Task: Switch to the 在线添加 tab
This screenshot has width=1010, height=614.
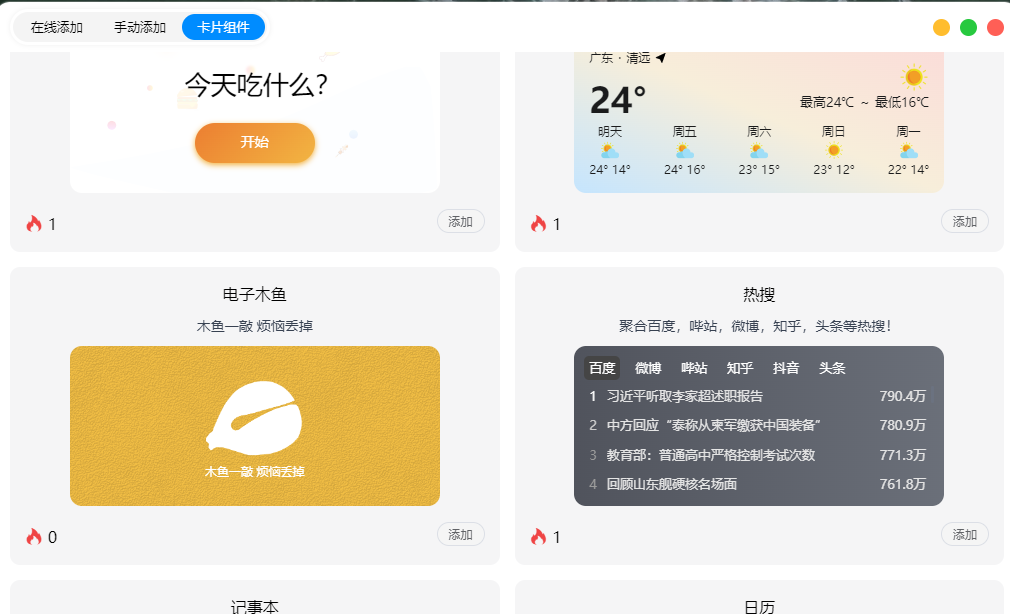Action: (57, 27)
